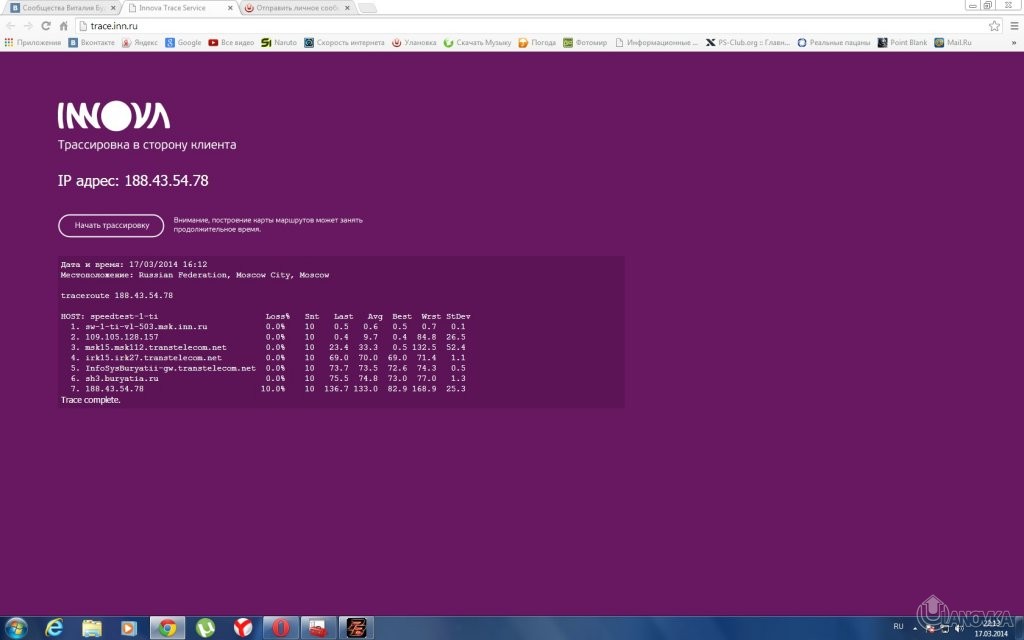
Task: Open the Скачать Музыку bookmark
Action: [x=477, y=42]
